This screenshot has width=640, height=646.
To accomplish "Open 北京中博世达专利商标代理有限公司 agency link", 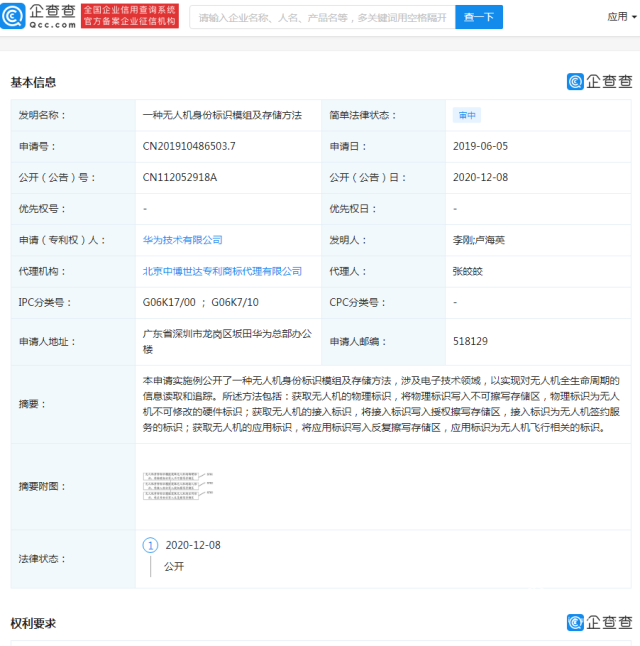I will pyautogui.click(x=222, y=271).
